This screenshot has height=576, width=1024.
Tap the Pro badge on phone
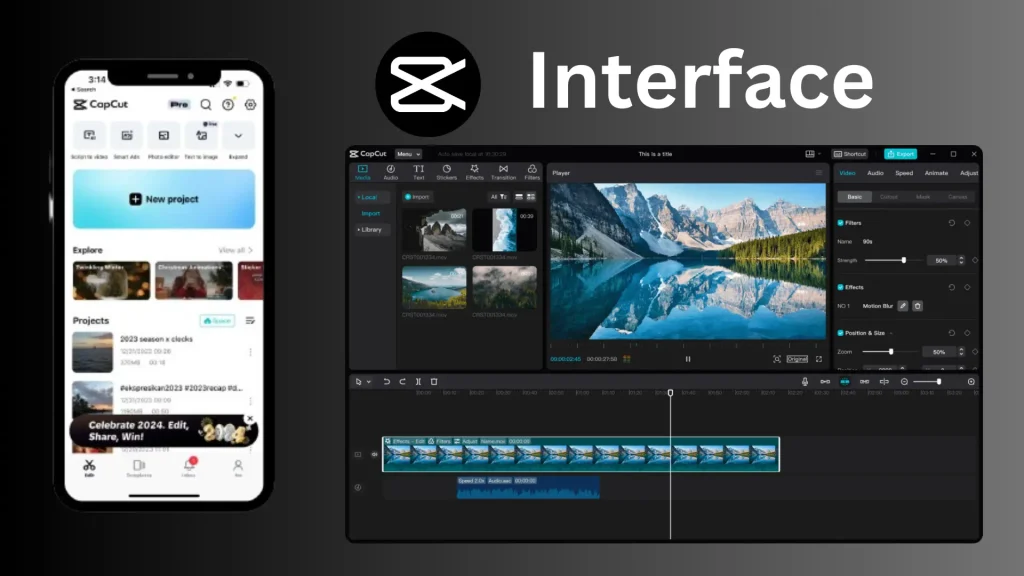pos(179,104)
